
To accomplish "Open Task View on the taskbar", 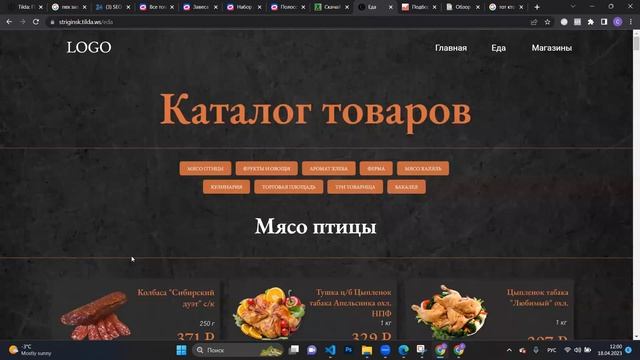I will [293, 350].
